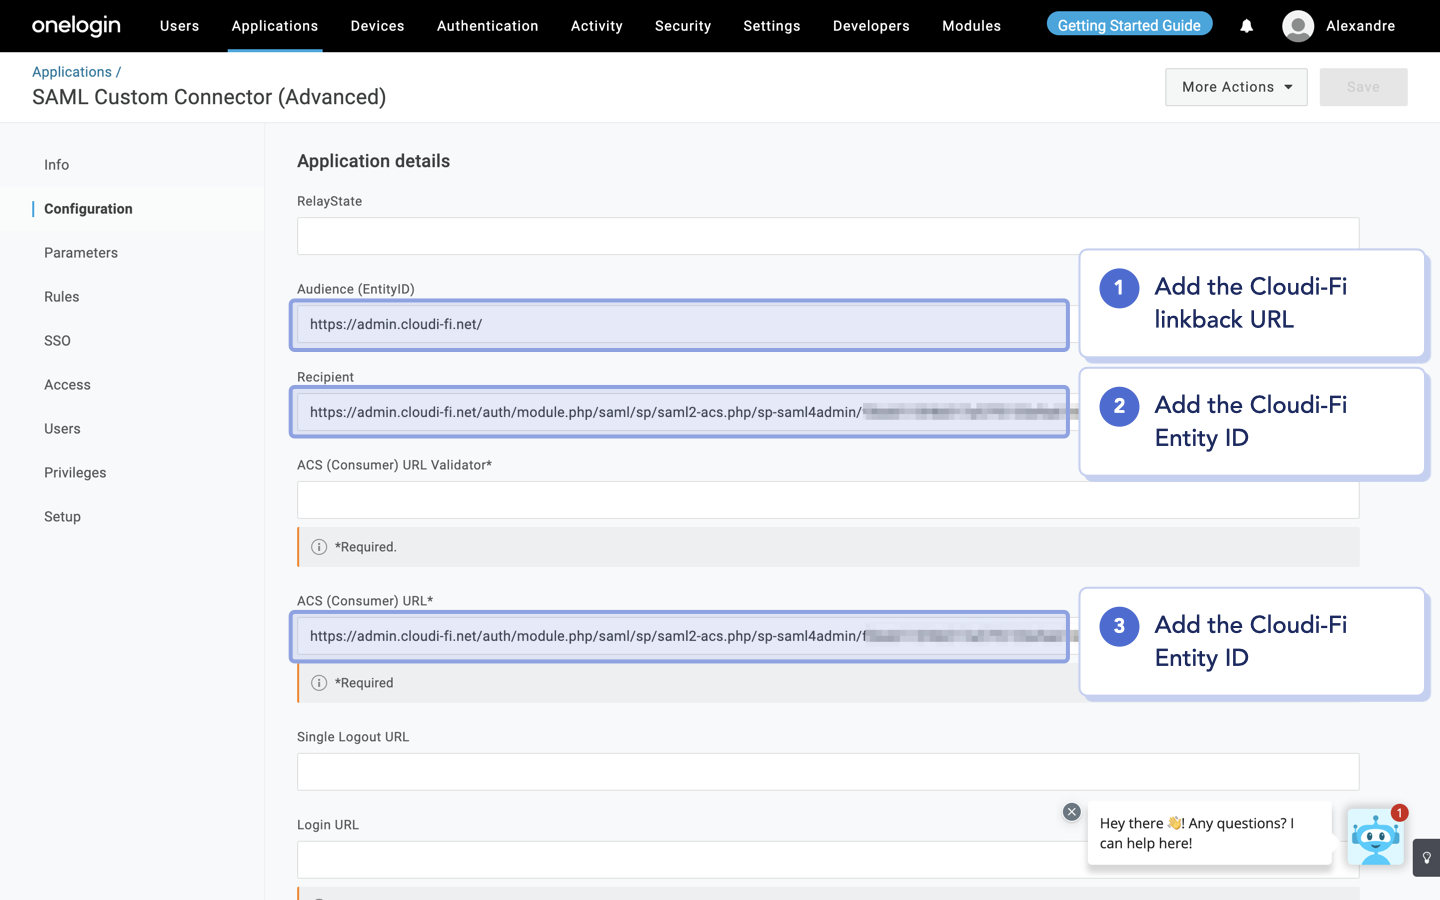Viewport: 1440px width, 900px height.
Task: Switch to the SSO tab
Action: (57, 341)
